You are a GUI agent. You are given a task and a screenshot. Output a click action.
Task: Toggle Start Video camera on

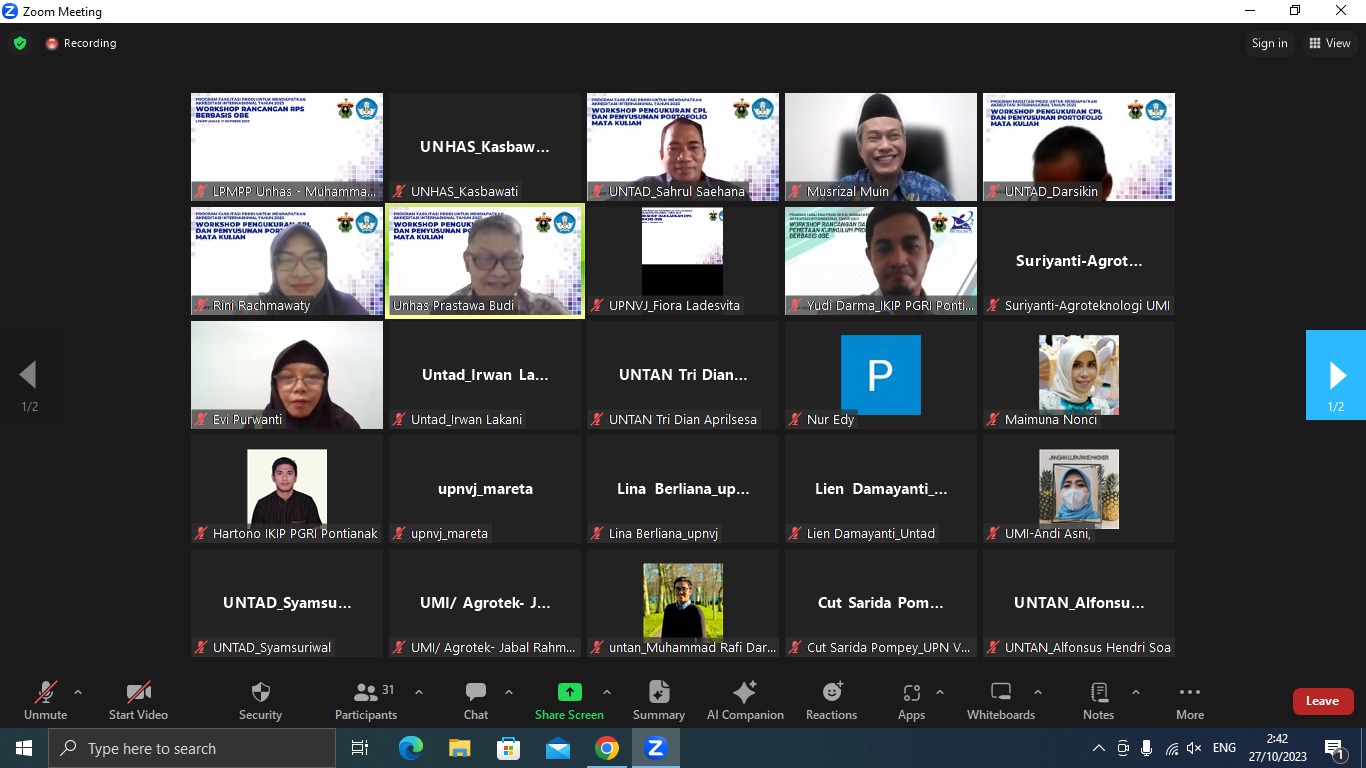138,700
